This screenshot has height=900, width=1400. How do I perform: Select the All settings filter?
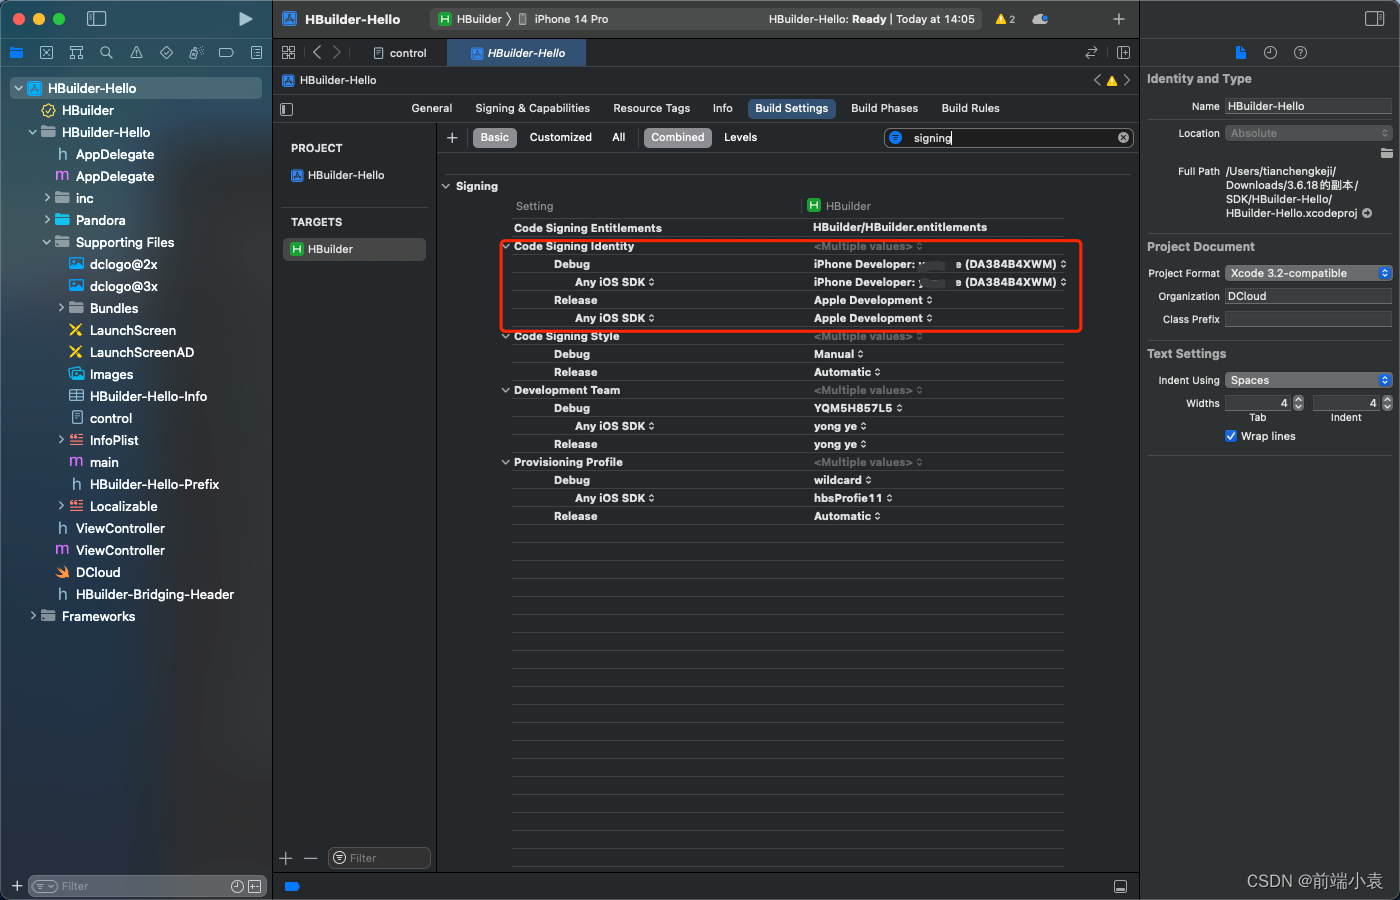(619, 138)
